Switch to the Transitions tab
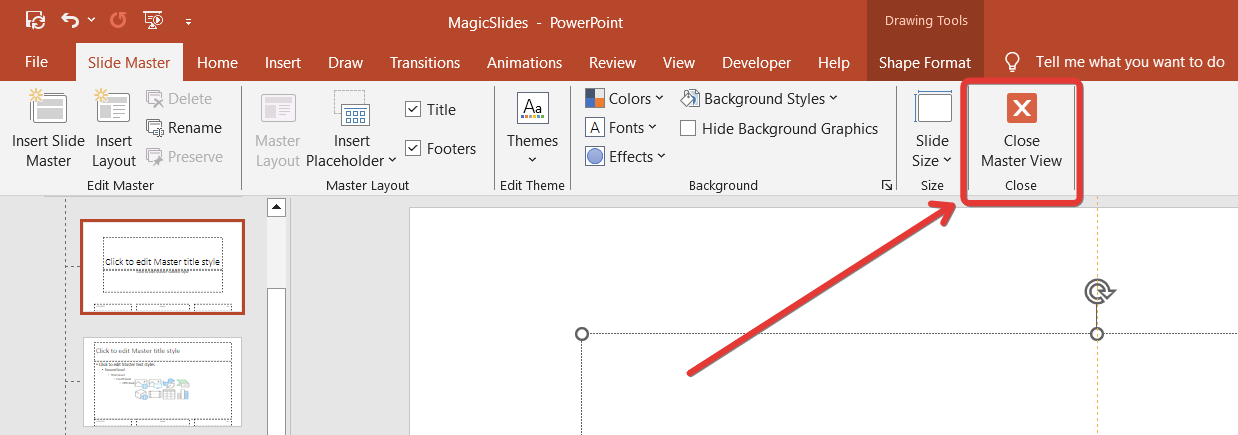 426,62
